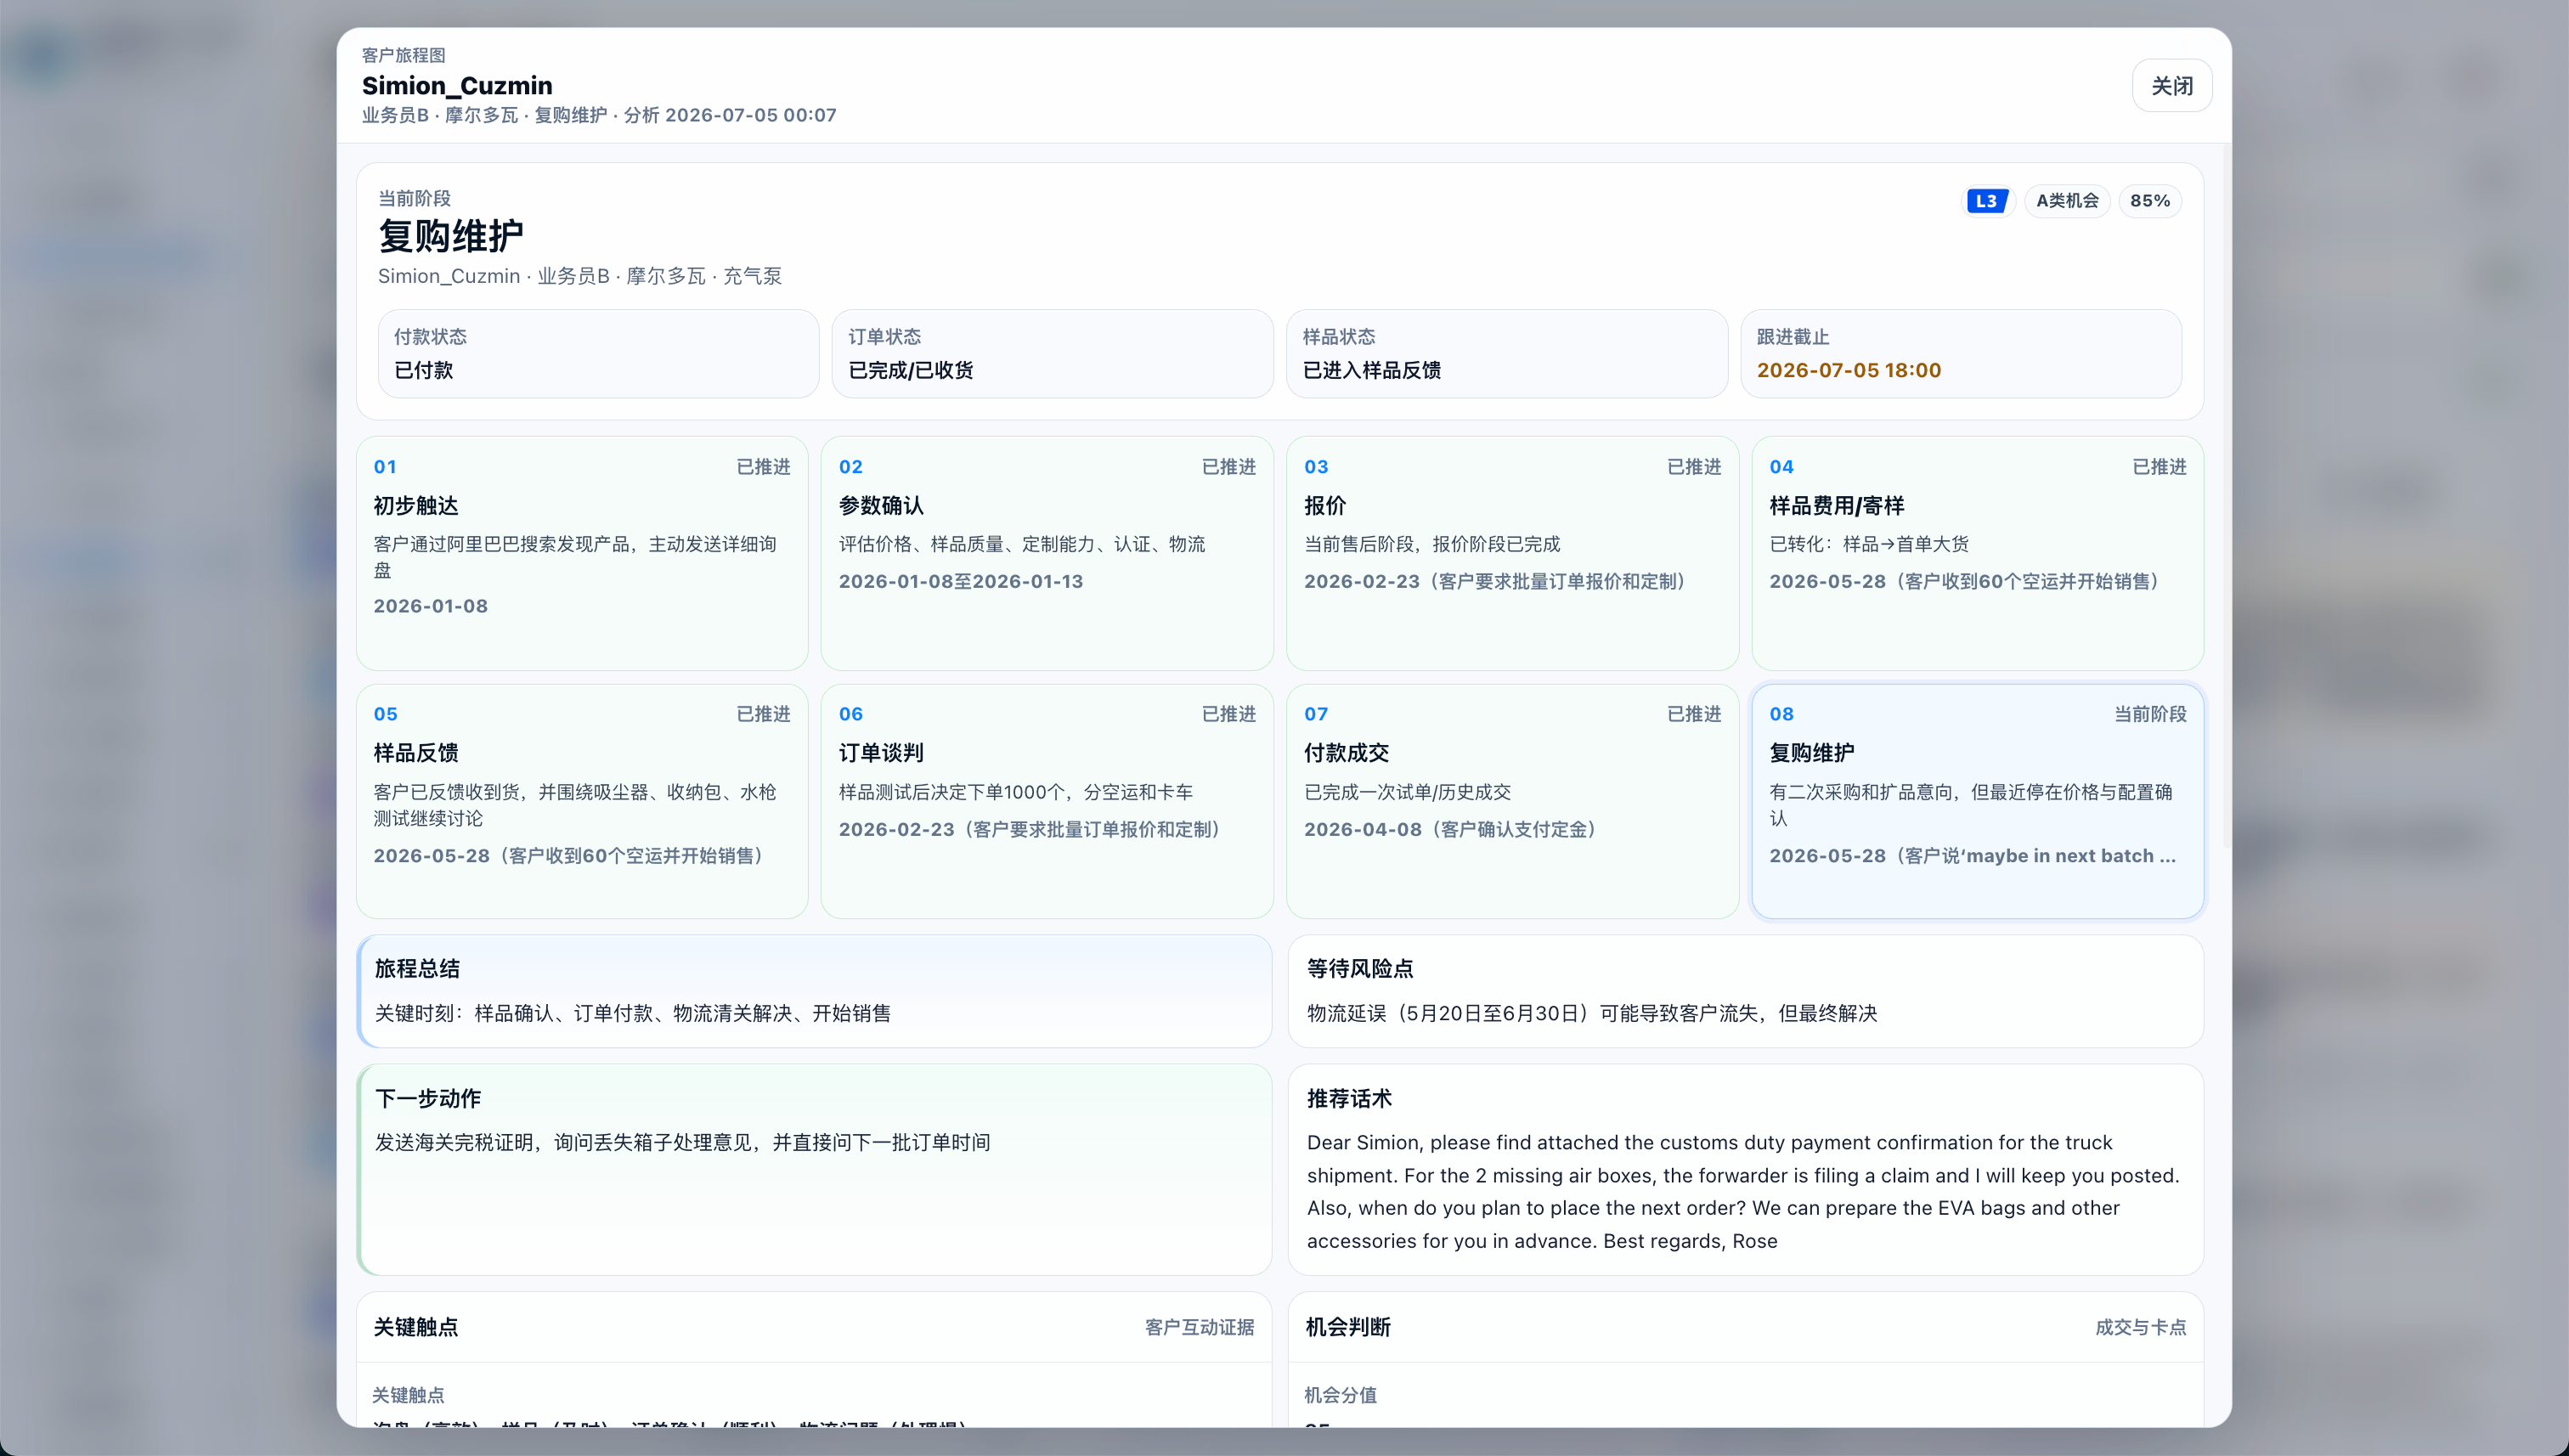Select stage card 01 初步触达
The width and height of the screenshot is (2569, 1456).
pyautogui.click(x=582, y=553)
